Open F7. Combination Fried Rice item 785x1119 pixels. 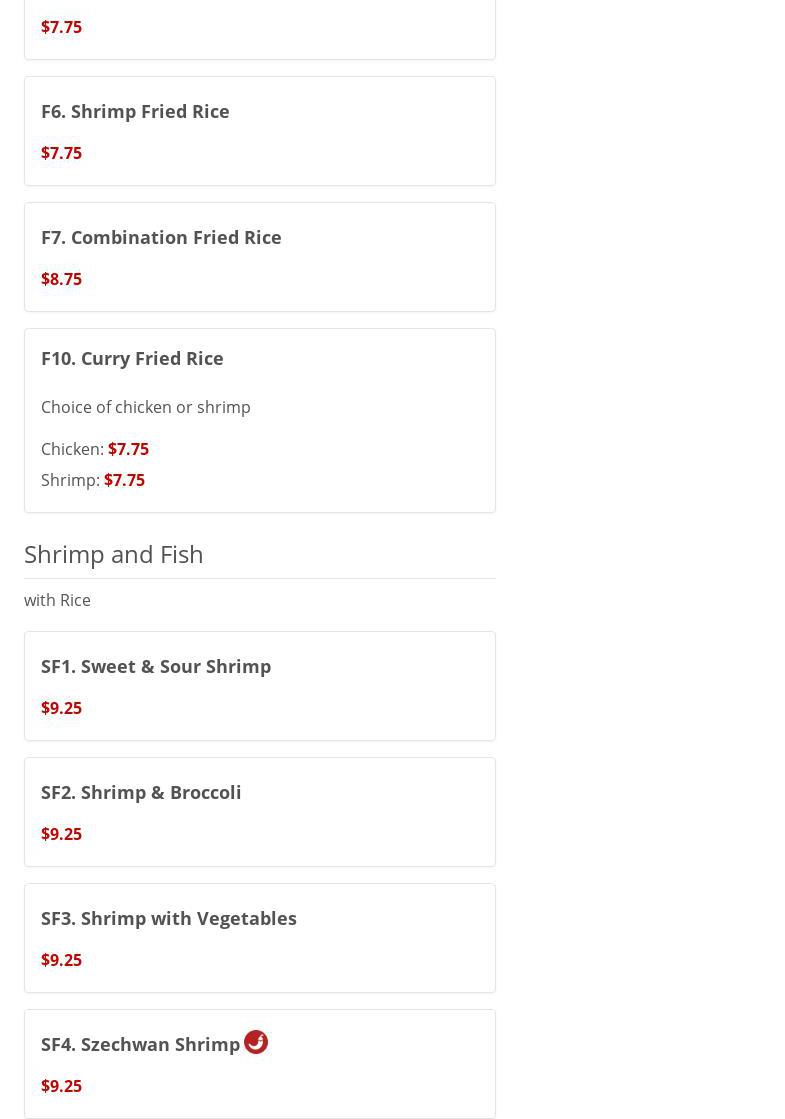(x=161, y=237)
